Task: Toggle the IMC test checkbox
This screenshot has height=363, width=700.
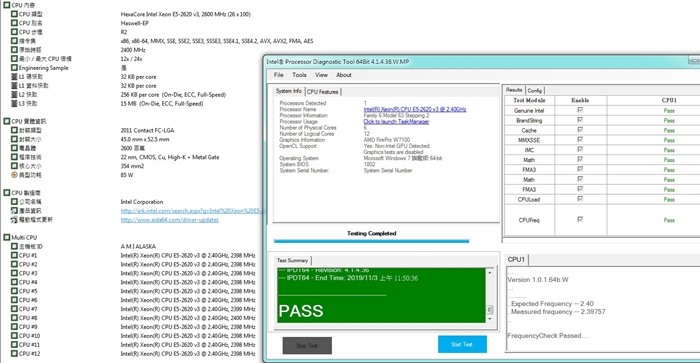Action: 580,149
